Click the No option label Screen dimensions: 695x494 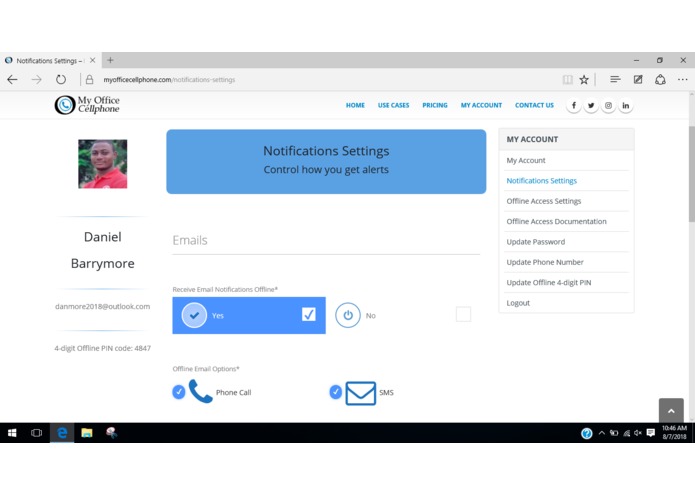pos(371,315)
